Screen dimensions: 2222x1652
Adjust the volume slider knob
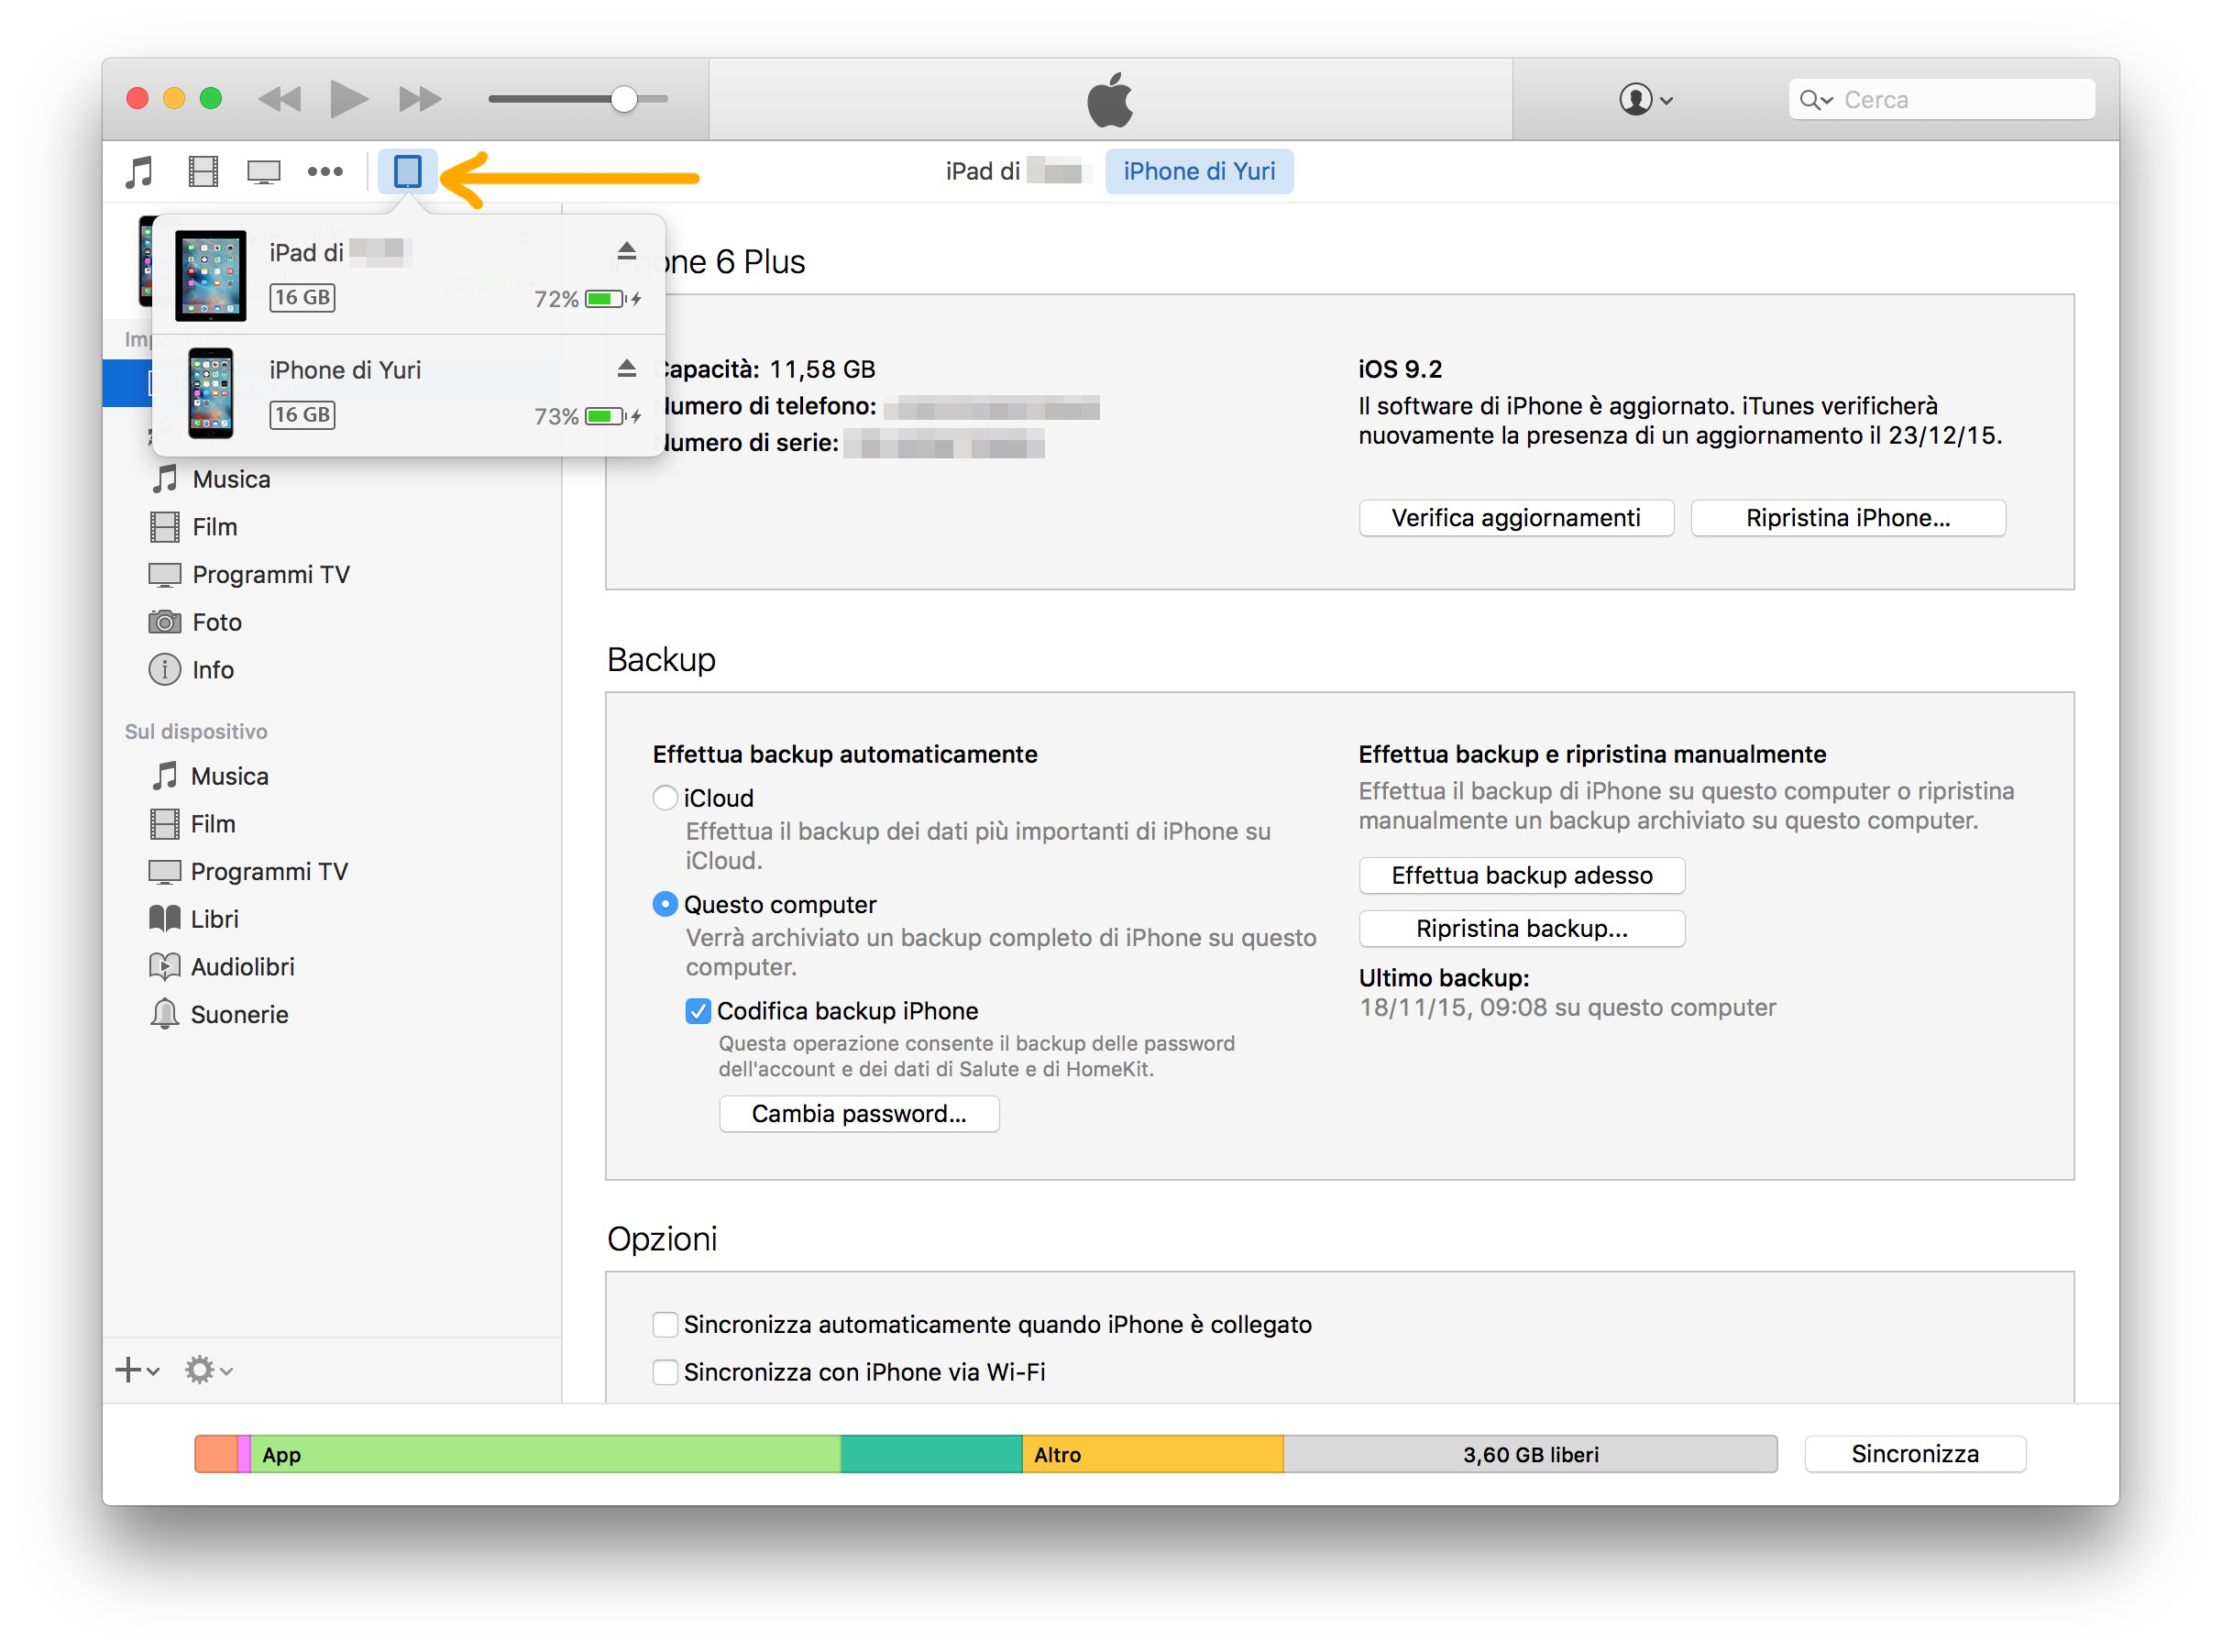point(624,99)
